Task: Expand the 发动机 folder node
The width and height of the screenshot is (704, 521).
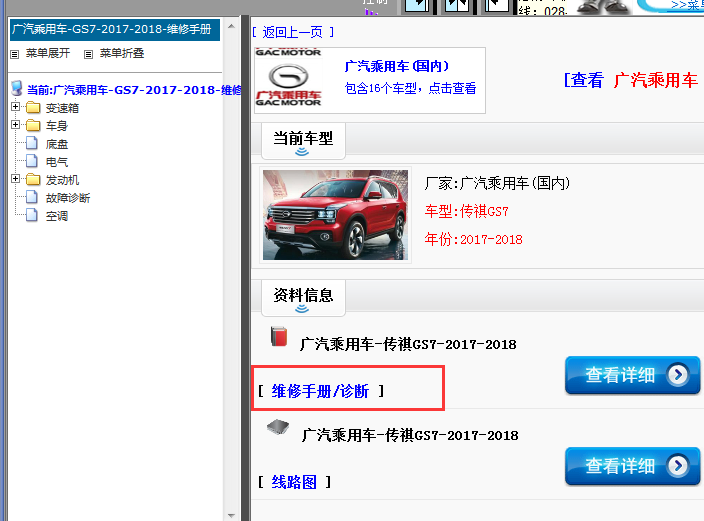Action: point(16,179)
